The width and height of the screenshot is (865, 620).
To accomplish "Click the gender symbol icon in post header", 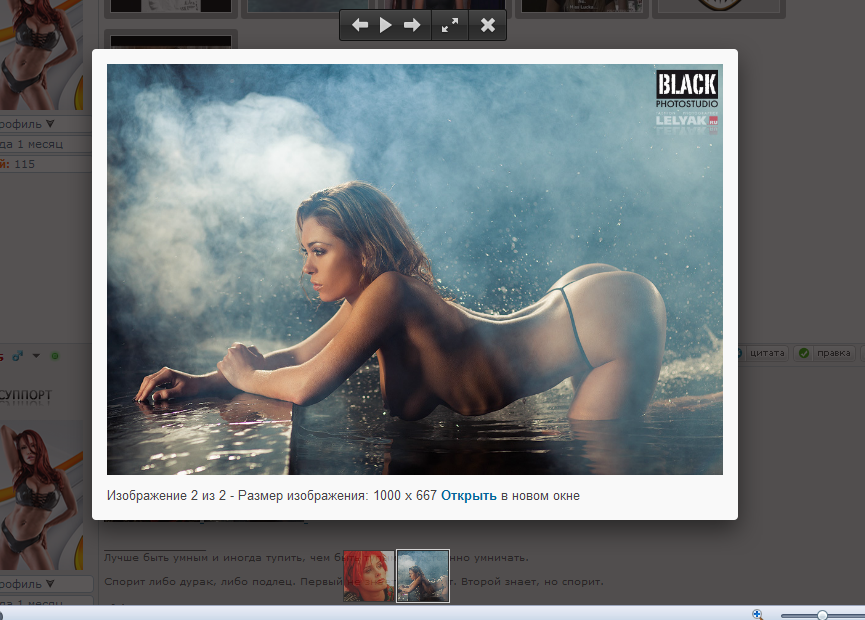I will tap(19, 355).
